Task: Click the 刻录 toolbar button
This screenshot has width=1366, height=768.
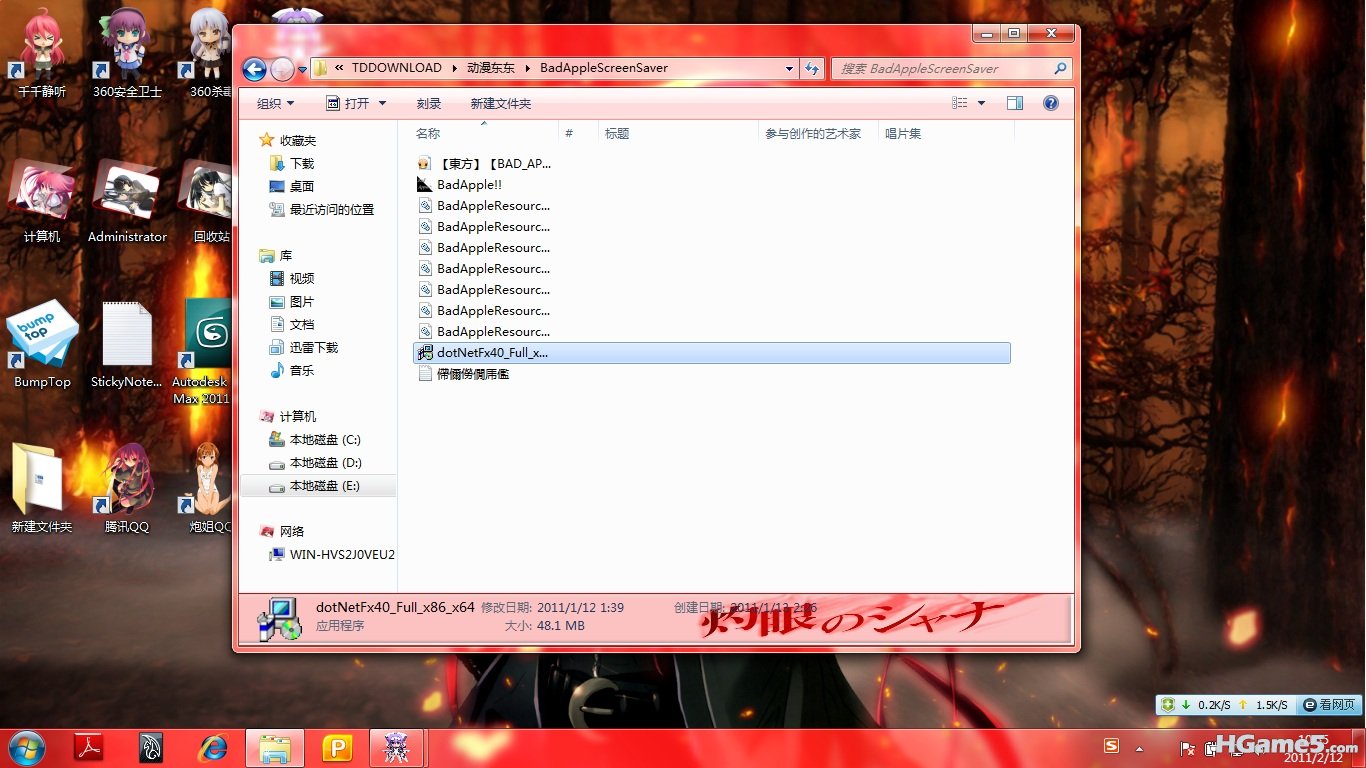Action: (429, 103)
